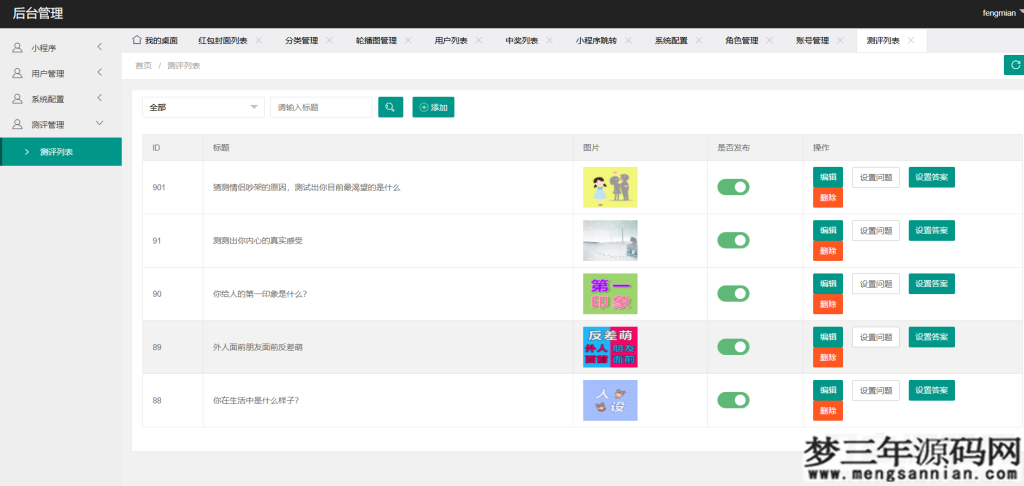Close the 系统配置 tab
Viewport: 1024px width, 486px height.
pos(699,40)
